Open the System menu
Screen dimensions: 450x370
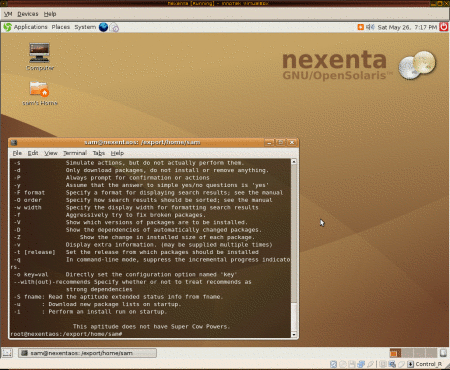[85, 27]
